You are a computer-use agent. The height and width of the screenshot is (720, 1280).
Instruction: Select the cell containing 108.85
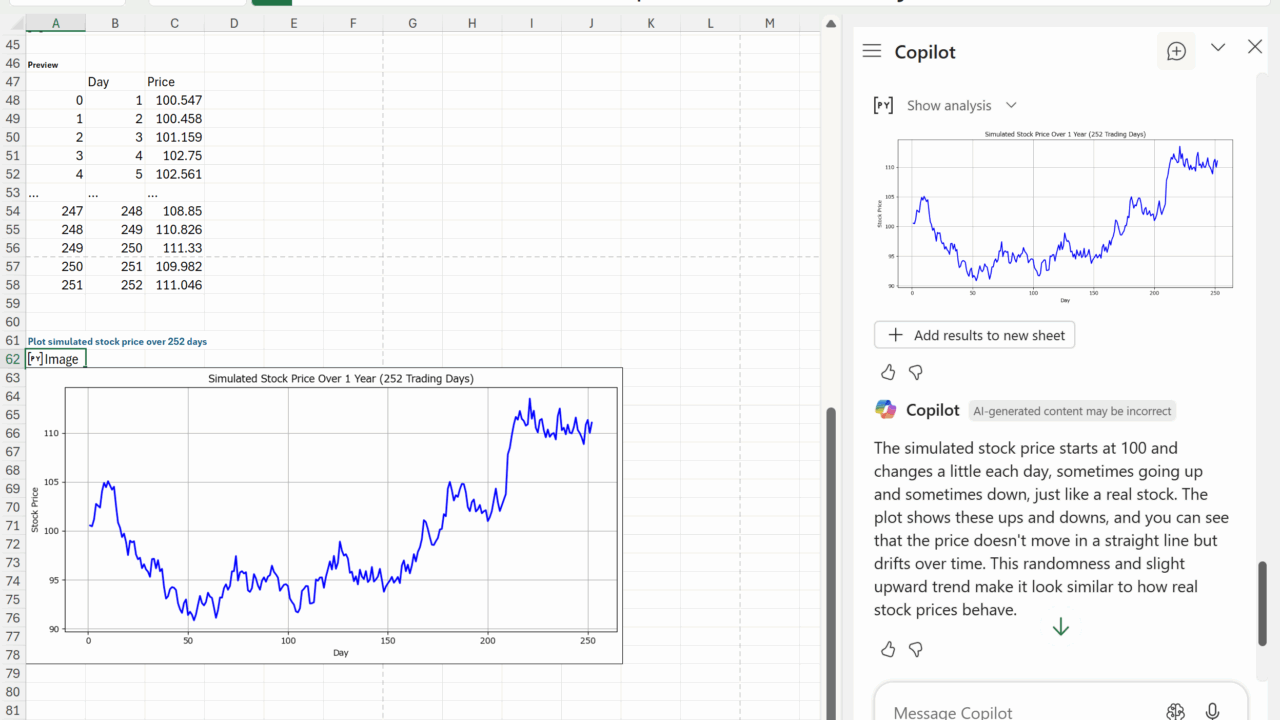click(174, 211)
